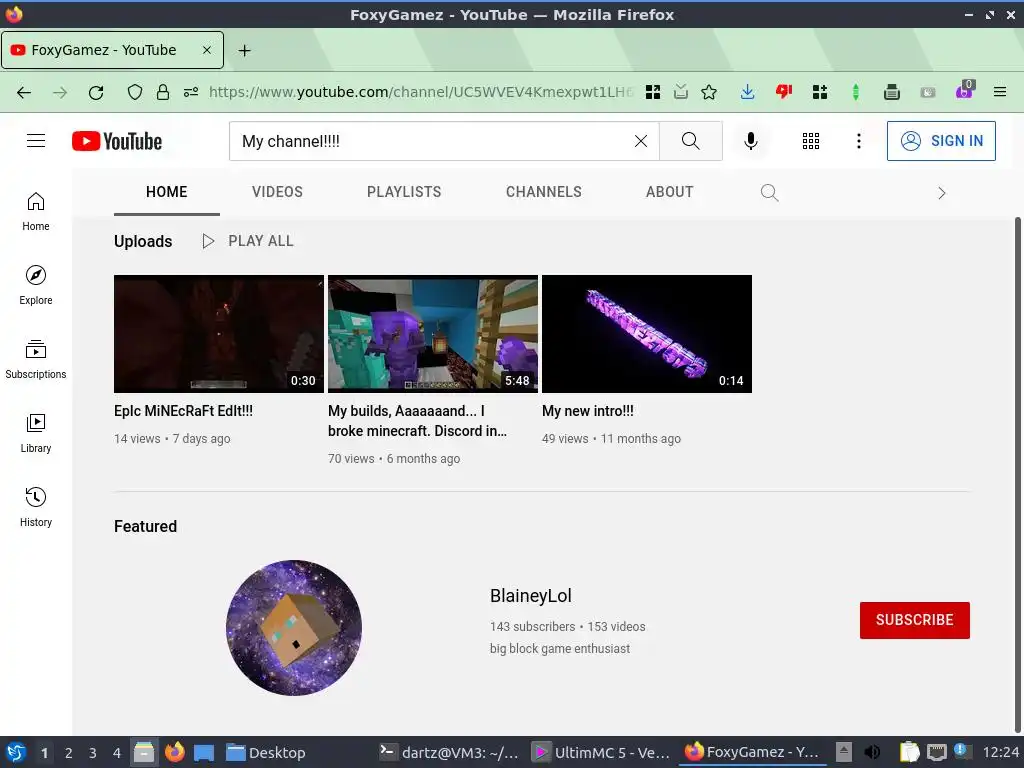Clear the search box with the X
The image size is (1024, 768).
641,141
